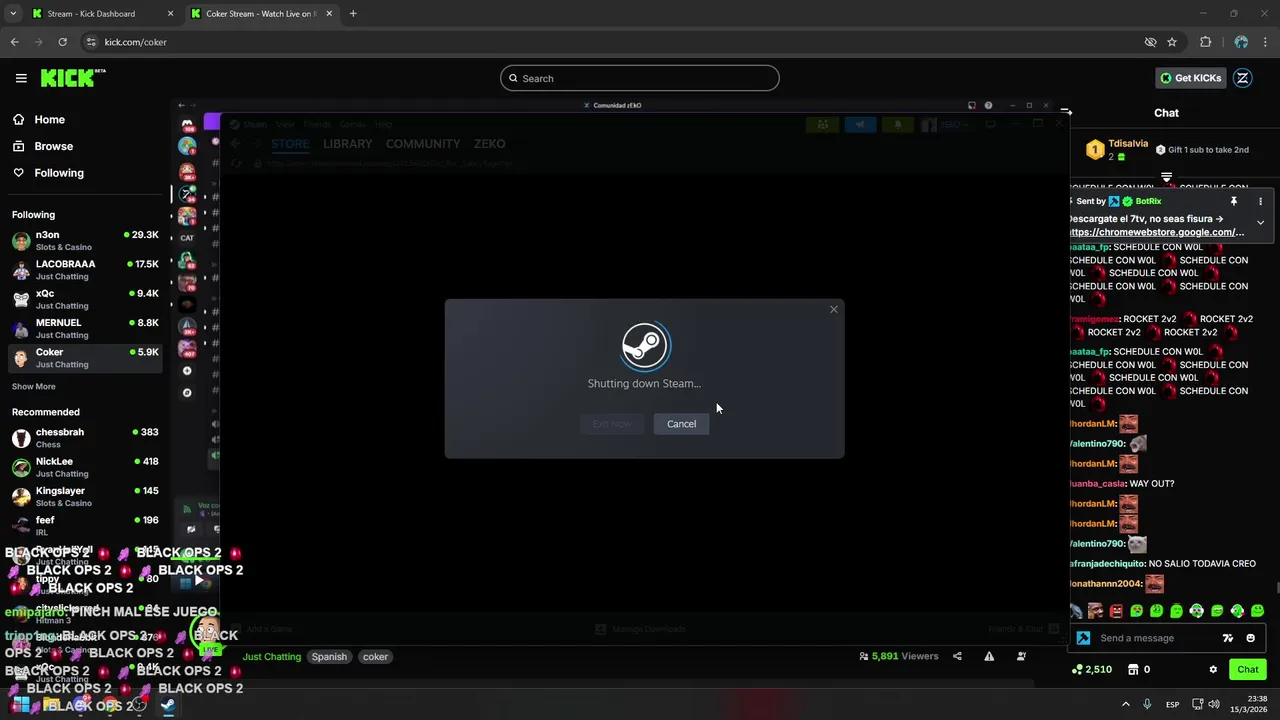1280x720 pixels.
Task: Open the Kick hamburger menu
Action: point(21,78)
